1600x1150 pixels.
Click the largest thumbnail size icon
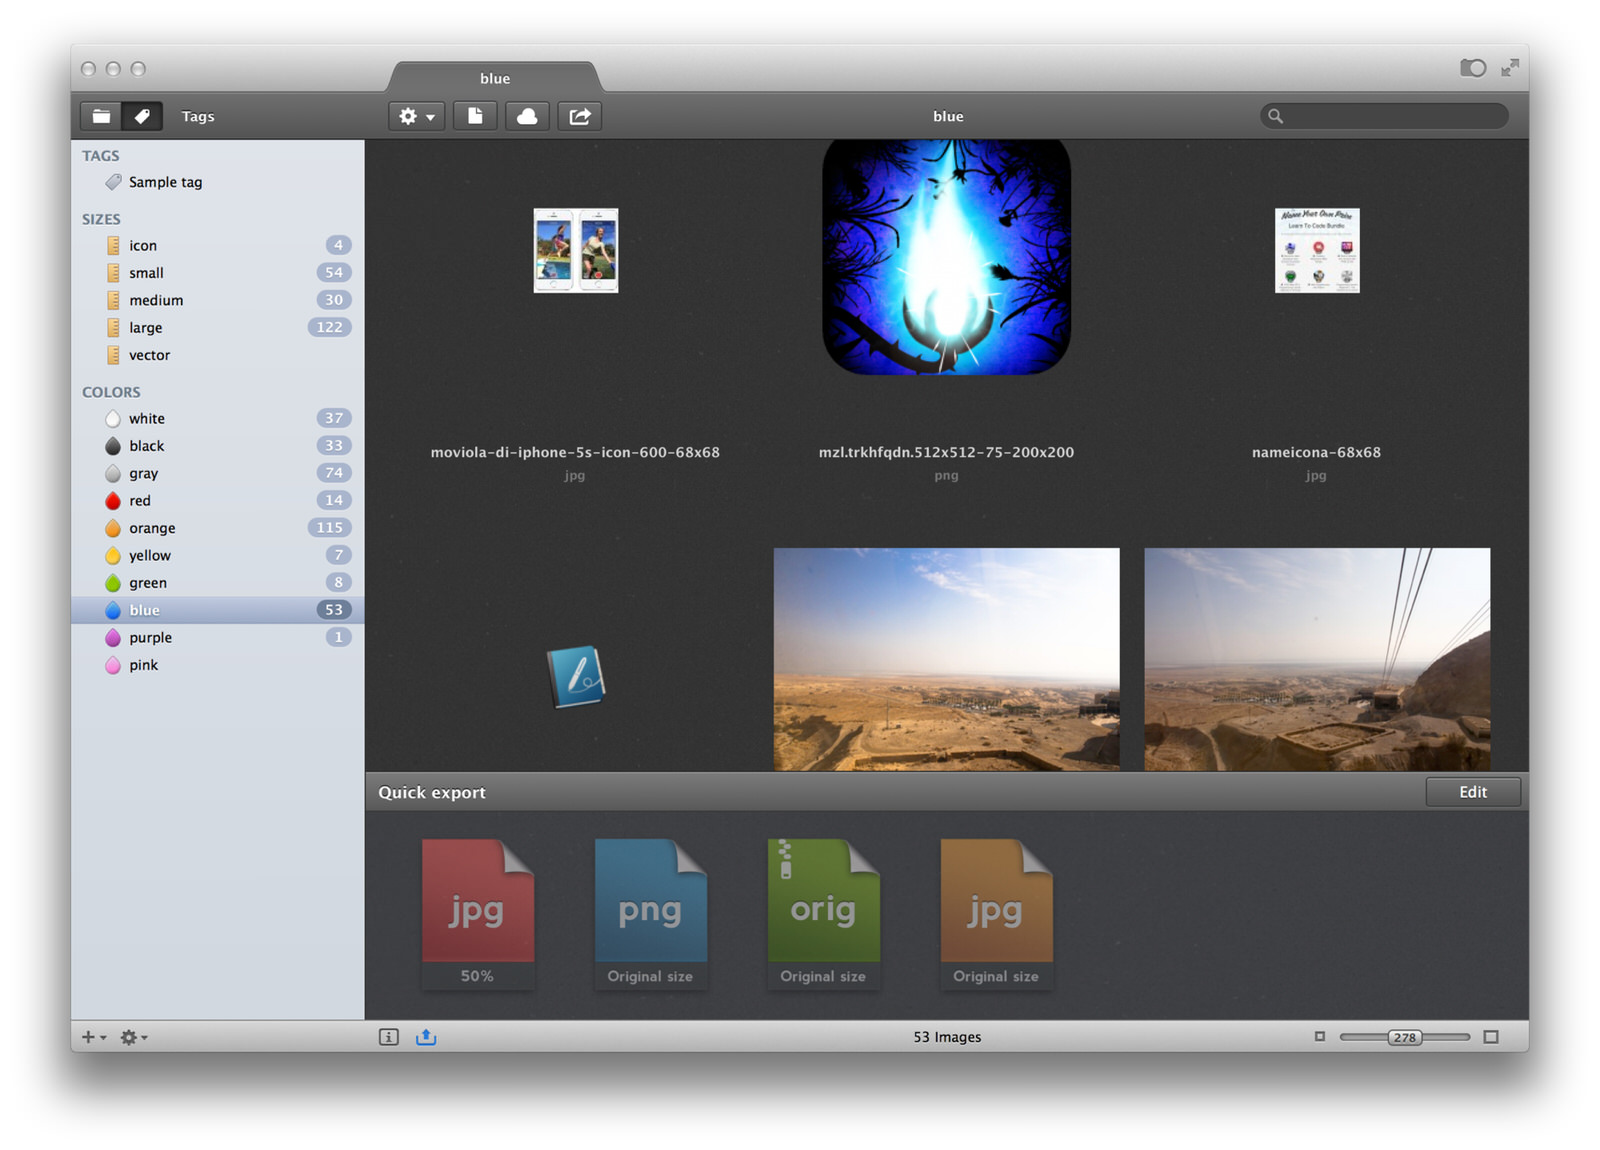click(x=1491, y=1037)
